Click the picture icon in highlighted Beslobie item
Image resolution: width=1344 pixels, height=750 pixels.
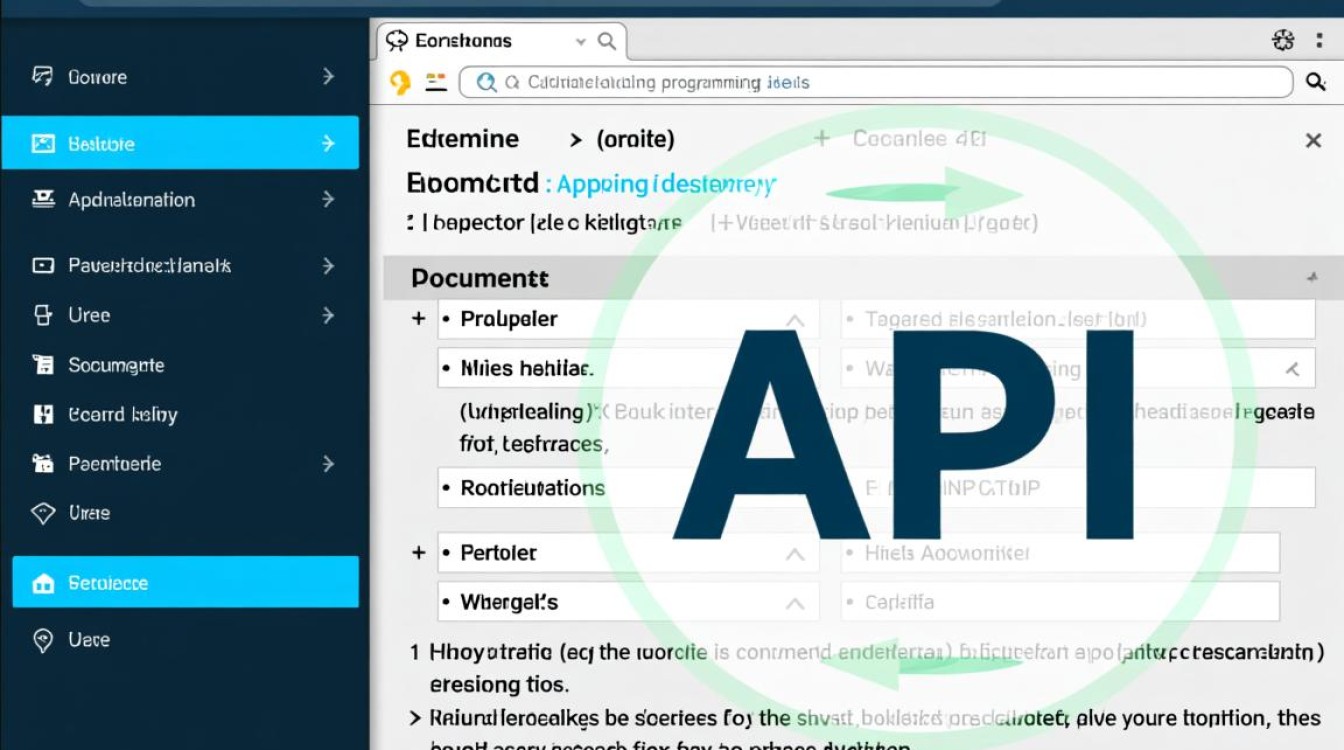(43, 144)
